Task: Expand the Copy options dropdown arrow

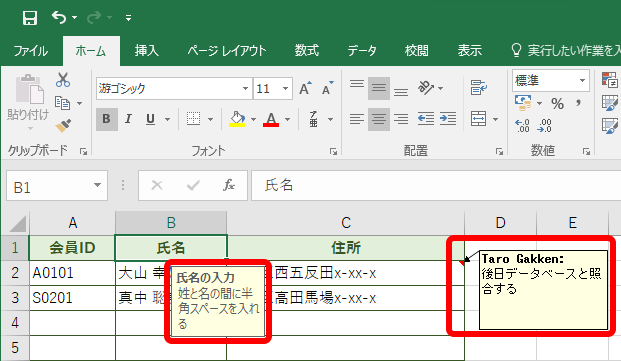Action: pos(80,103)
